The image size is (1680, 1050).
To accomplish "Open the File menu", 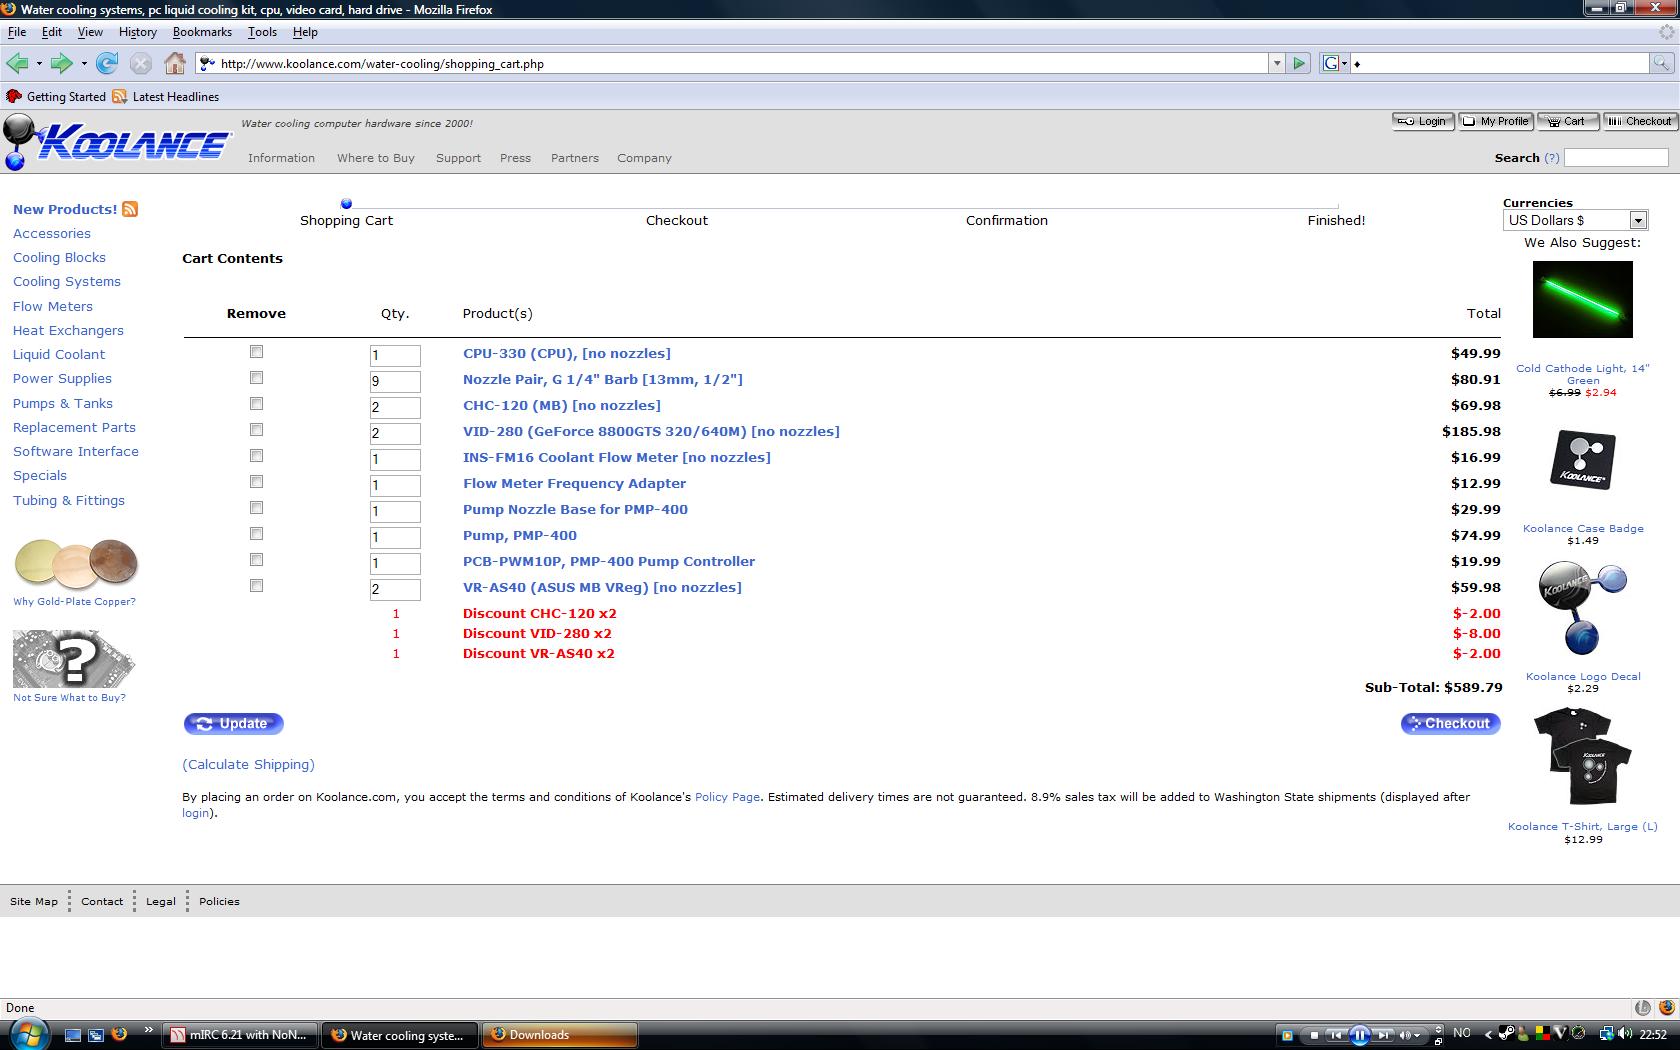I will pos(17,32).
